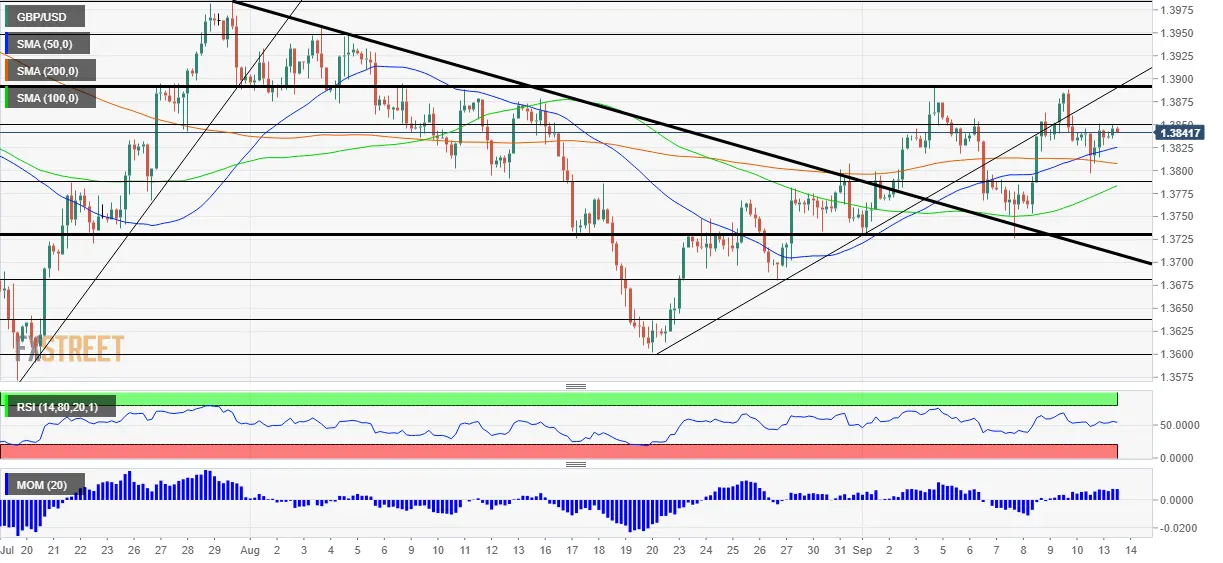Image resolution: width=1223 pixels, height=563 pixels.
Task: Click the 1.3650 price axis label
Action: pyautogui.click(x=1175, y=309)
